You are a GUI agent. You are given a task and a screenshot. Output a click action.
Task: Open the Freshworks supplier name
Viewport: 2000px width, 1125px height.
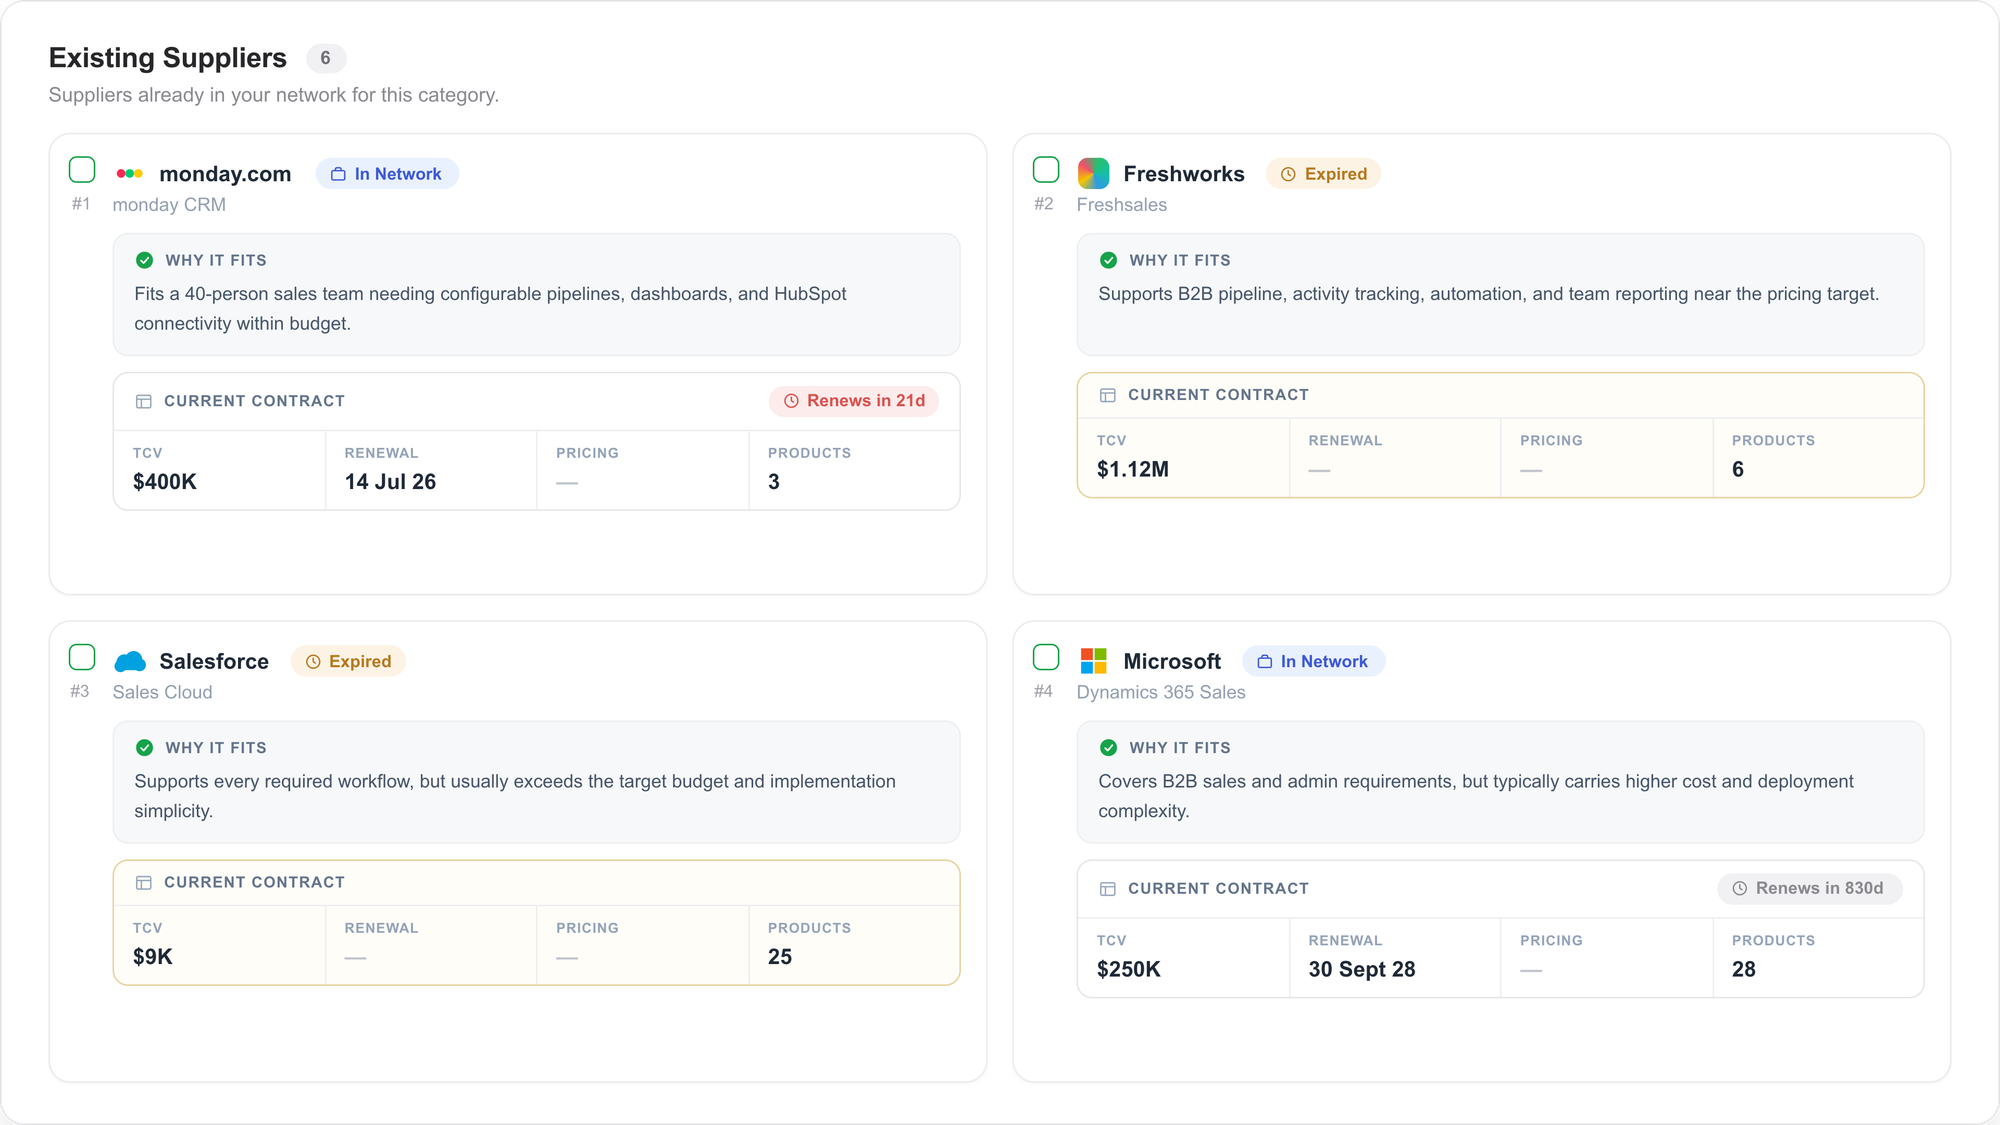pyautogui.click(x=1184, y=174)
